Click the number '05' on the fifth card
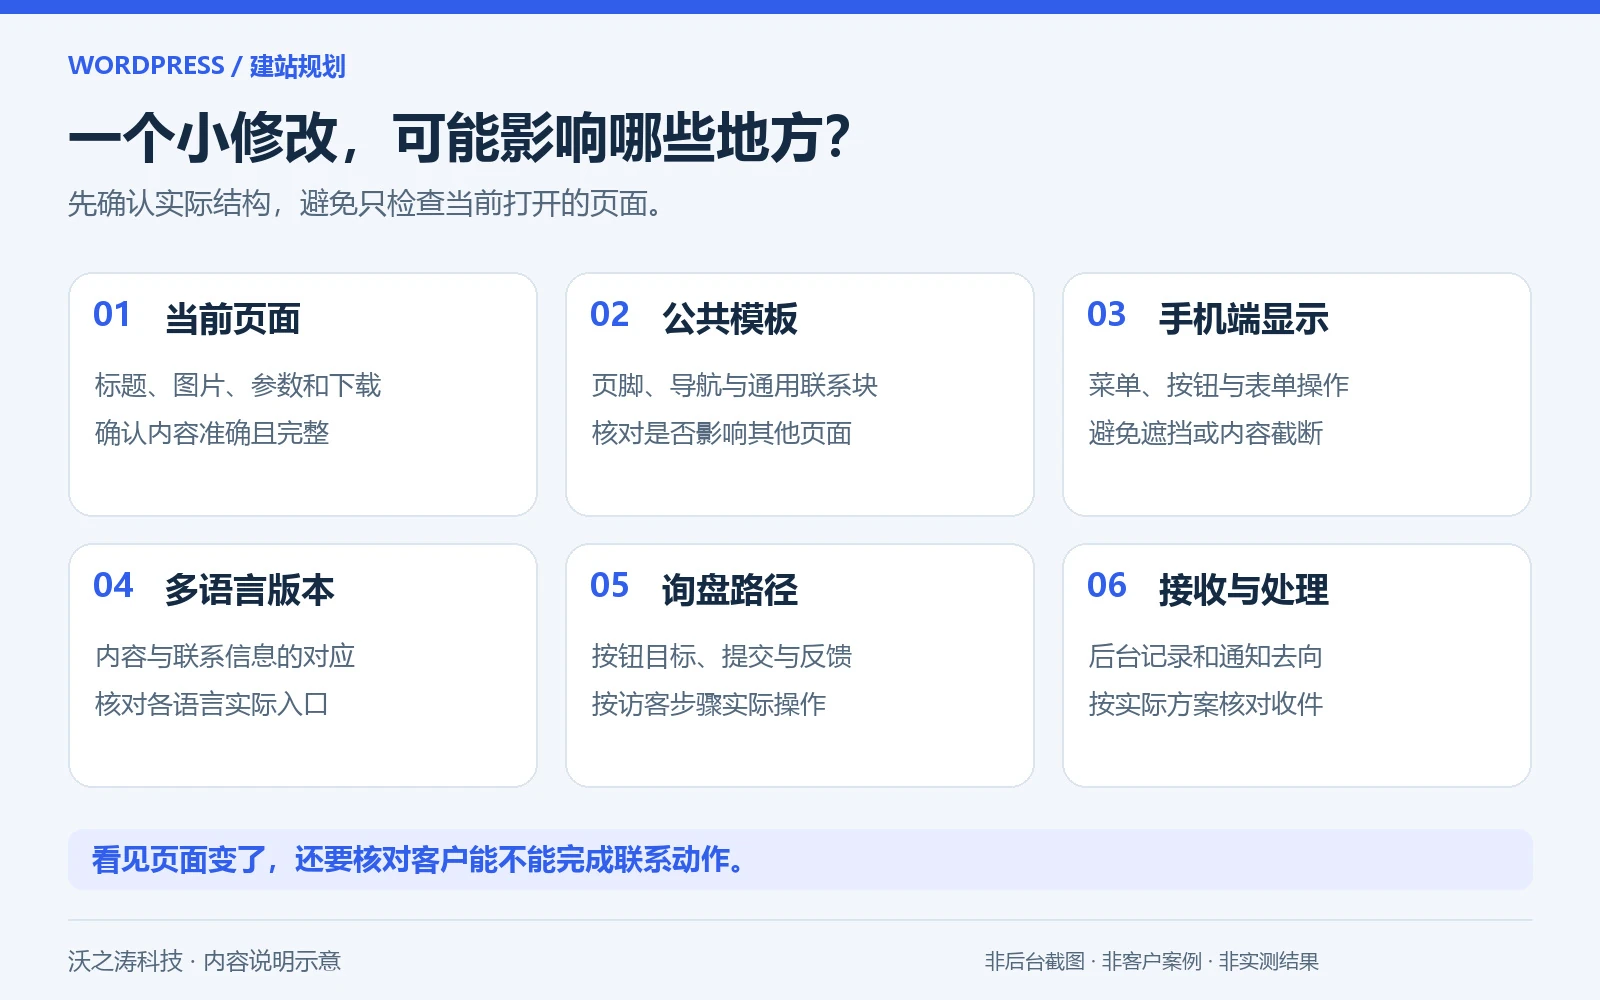This screenshot has height=1000, width=1600. click(609, 586)
